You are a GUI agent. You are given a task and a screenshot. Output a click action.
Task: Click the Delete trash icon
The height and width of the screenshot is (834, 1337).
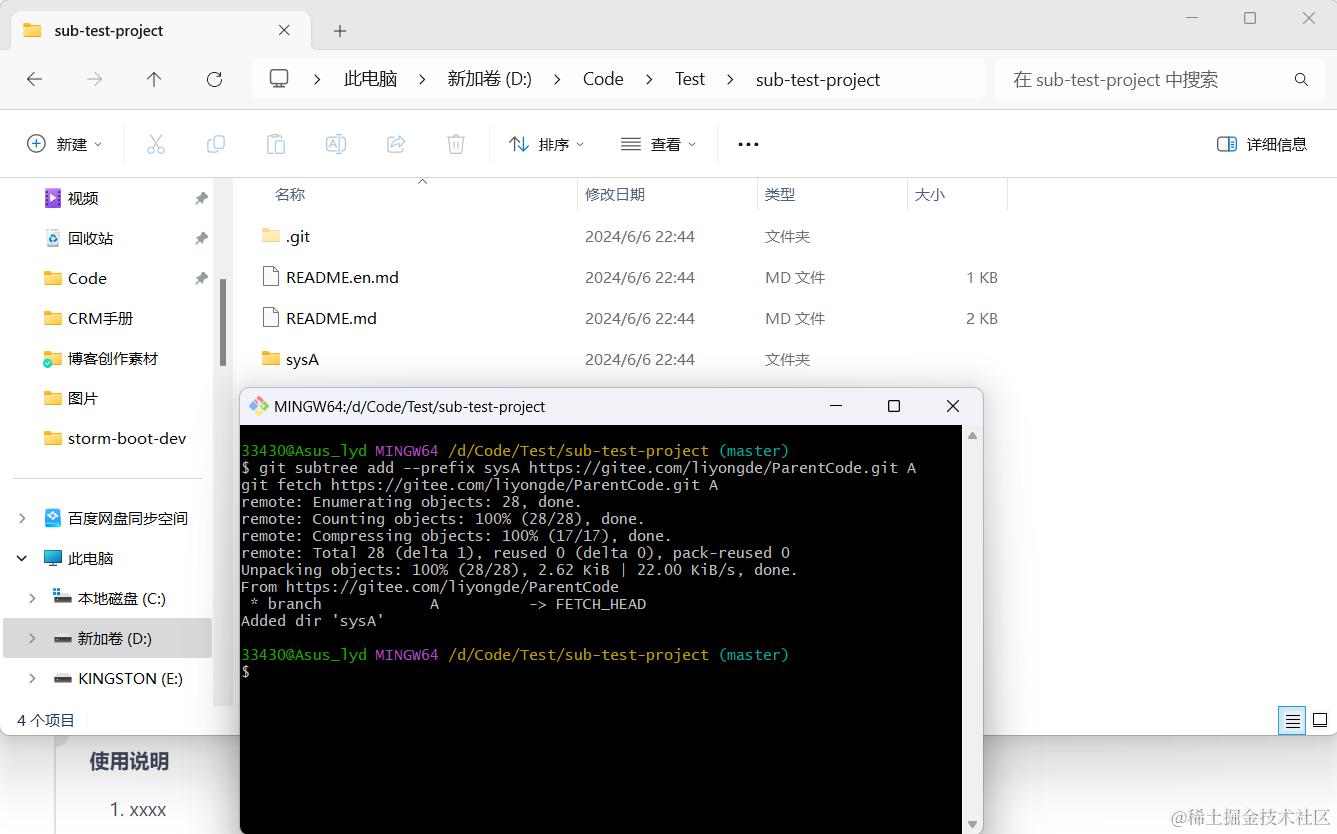tap(456, 144)
